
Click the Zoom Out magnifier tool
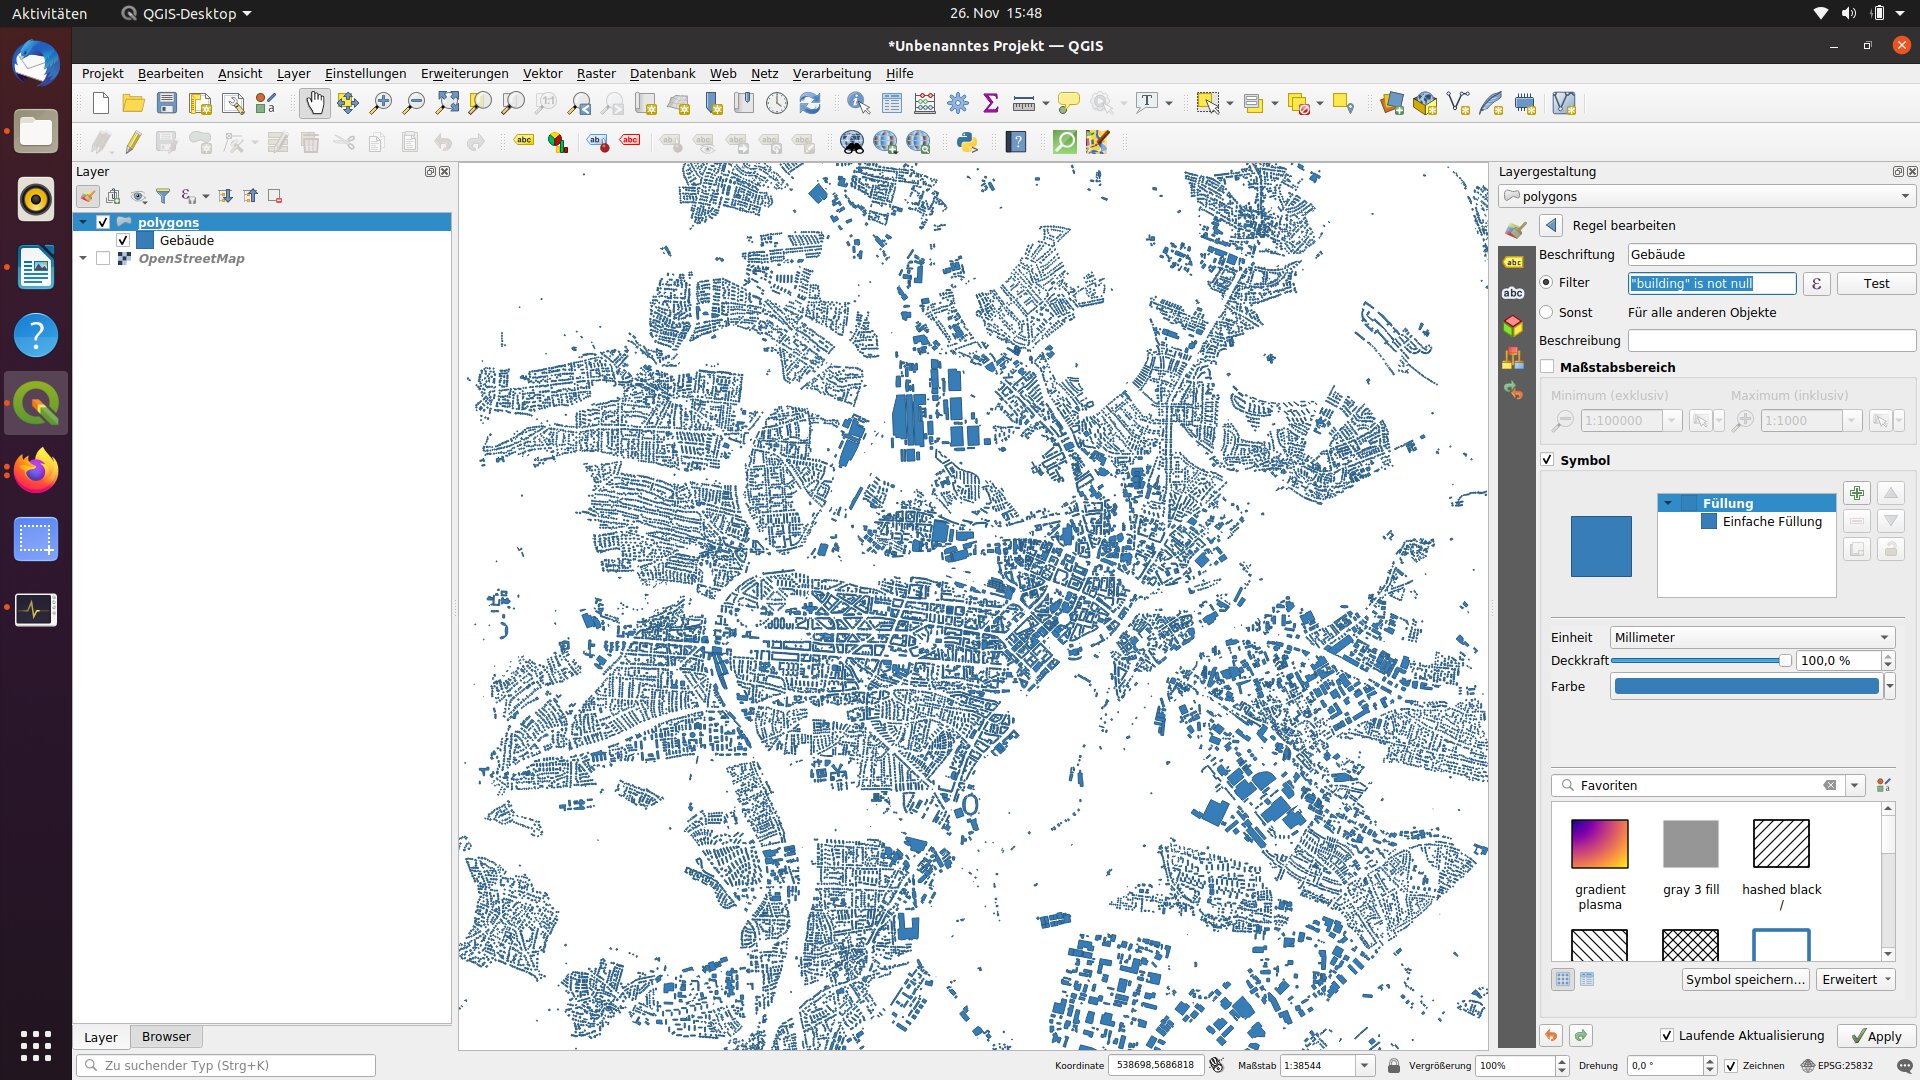(413, 103)
